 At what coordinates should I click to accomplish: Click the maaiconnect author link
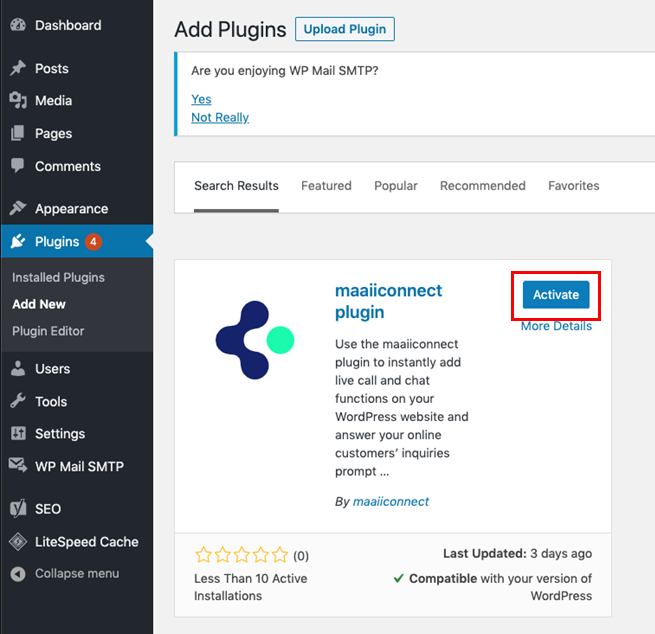click(391, 502)
